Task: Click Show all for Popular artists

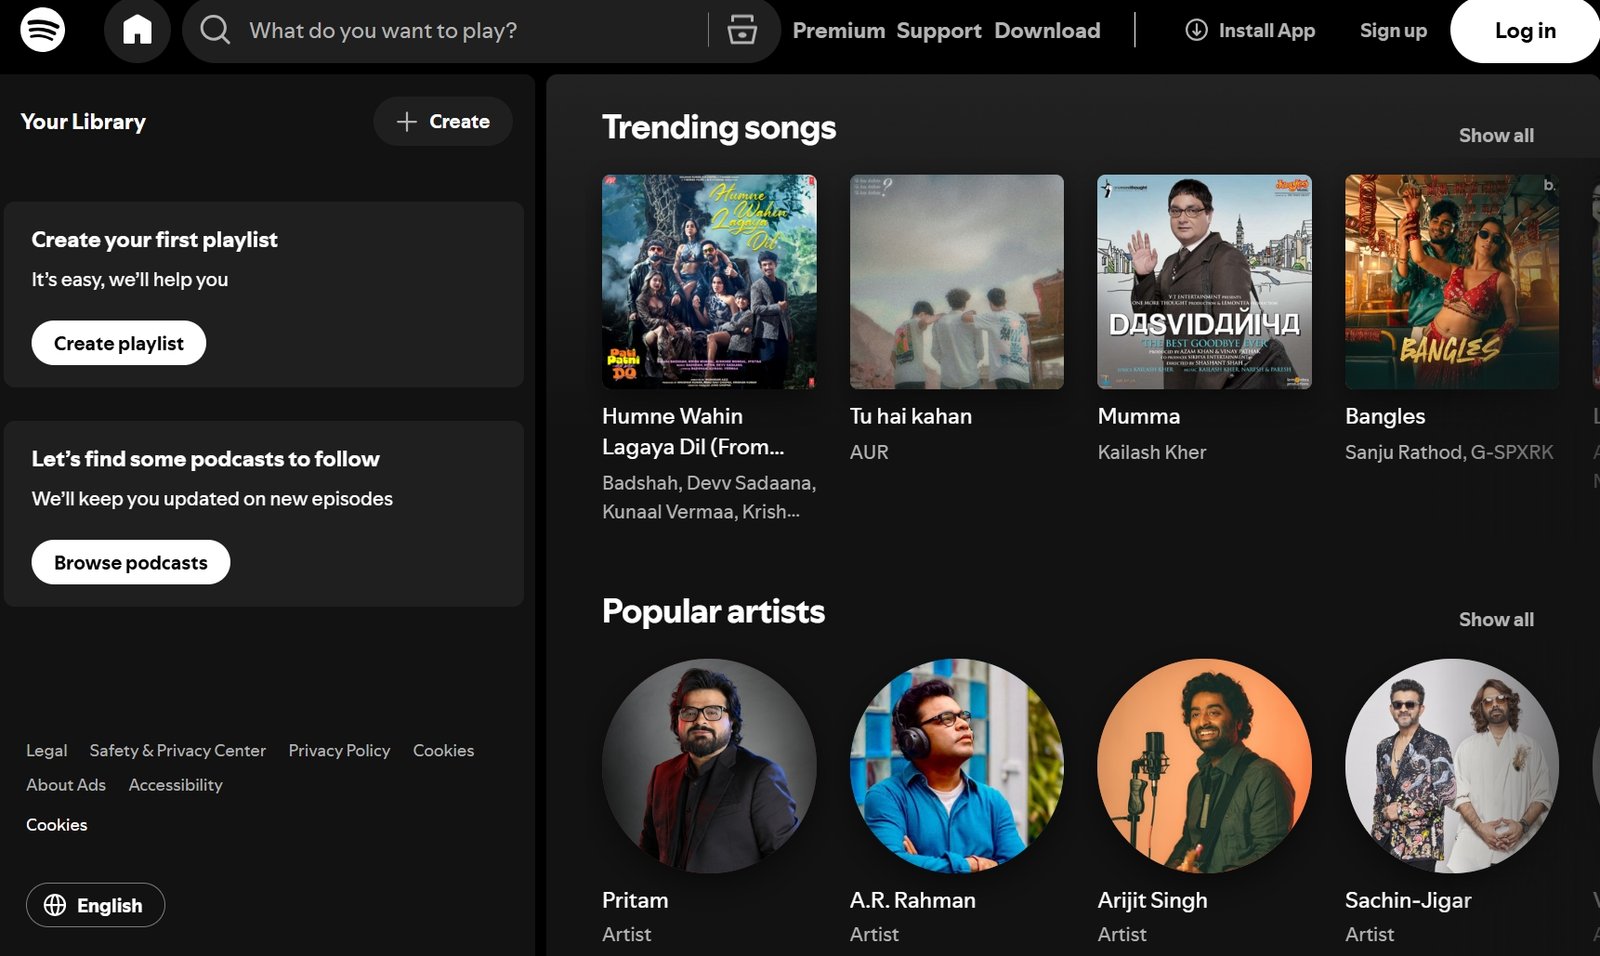Action: click(1496, 619)
